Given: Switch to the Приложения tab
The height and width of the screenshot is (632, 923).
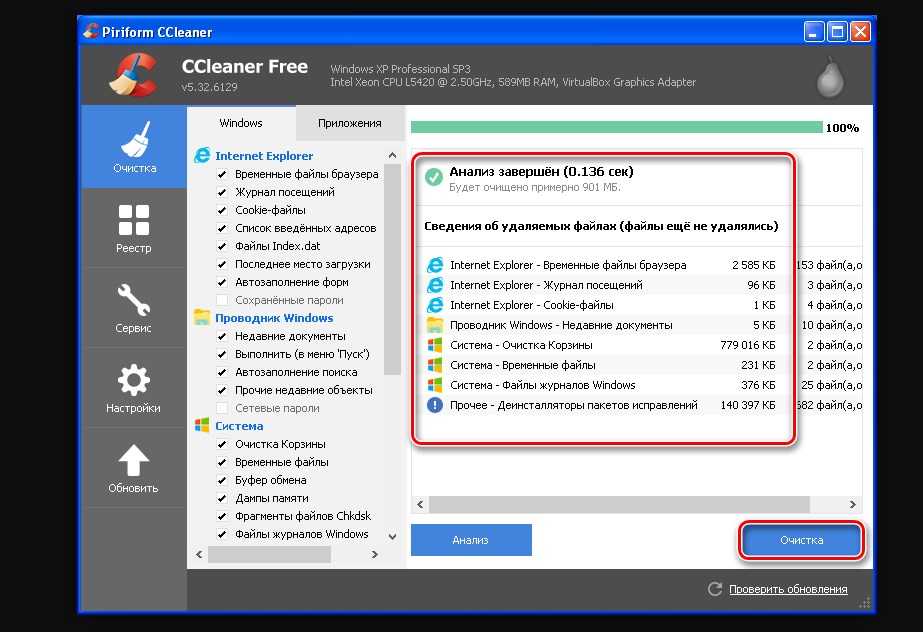Looking at the screenshot, I should tap(349, 123).
